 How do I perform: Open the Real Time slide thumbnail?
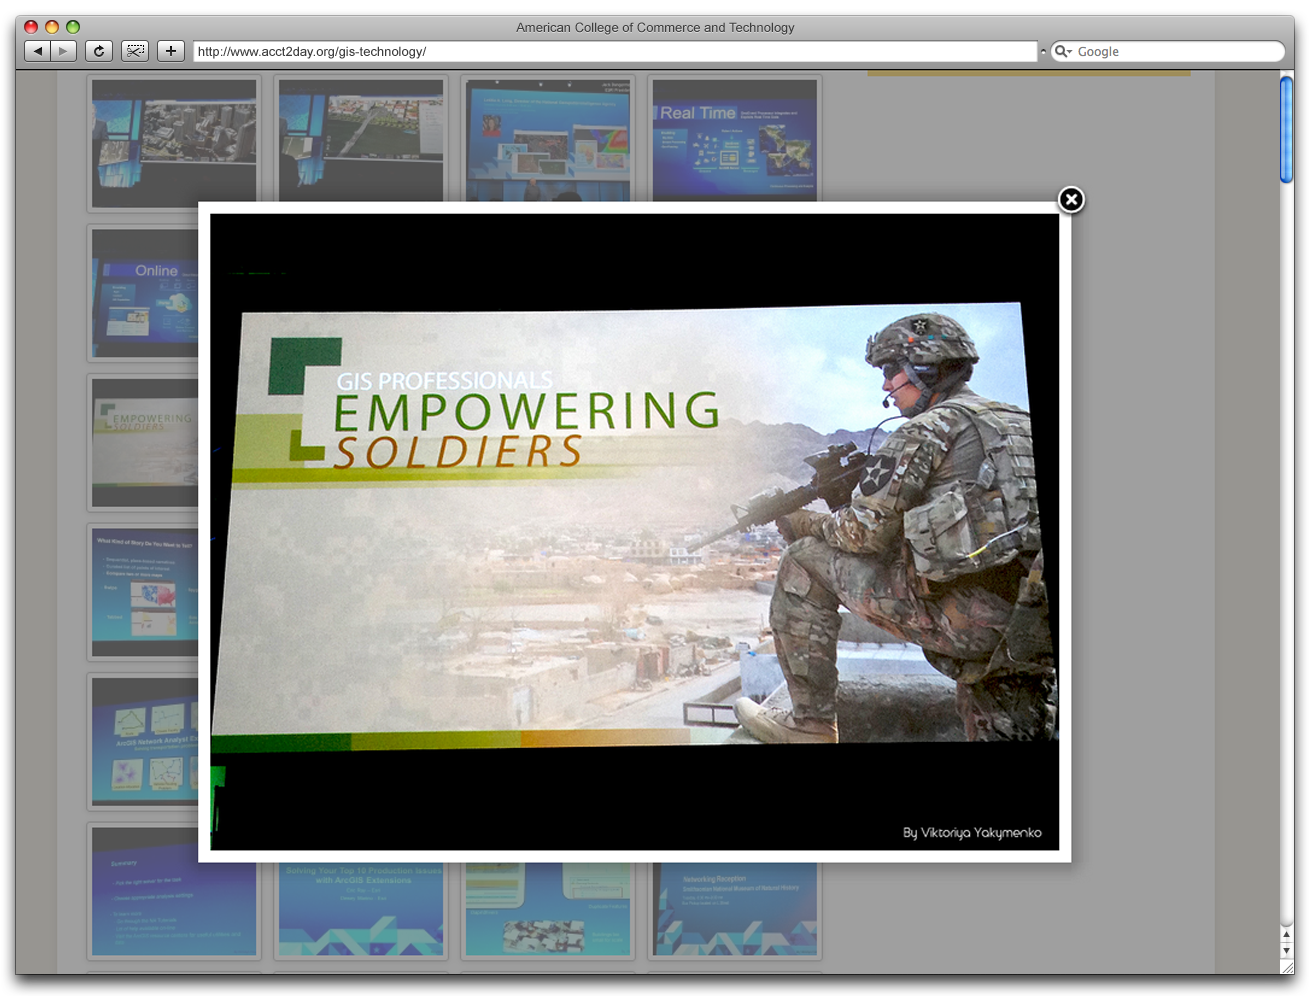click(x=735, y=142)
